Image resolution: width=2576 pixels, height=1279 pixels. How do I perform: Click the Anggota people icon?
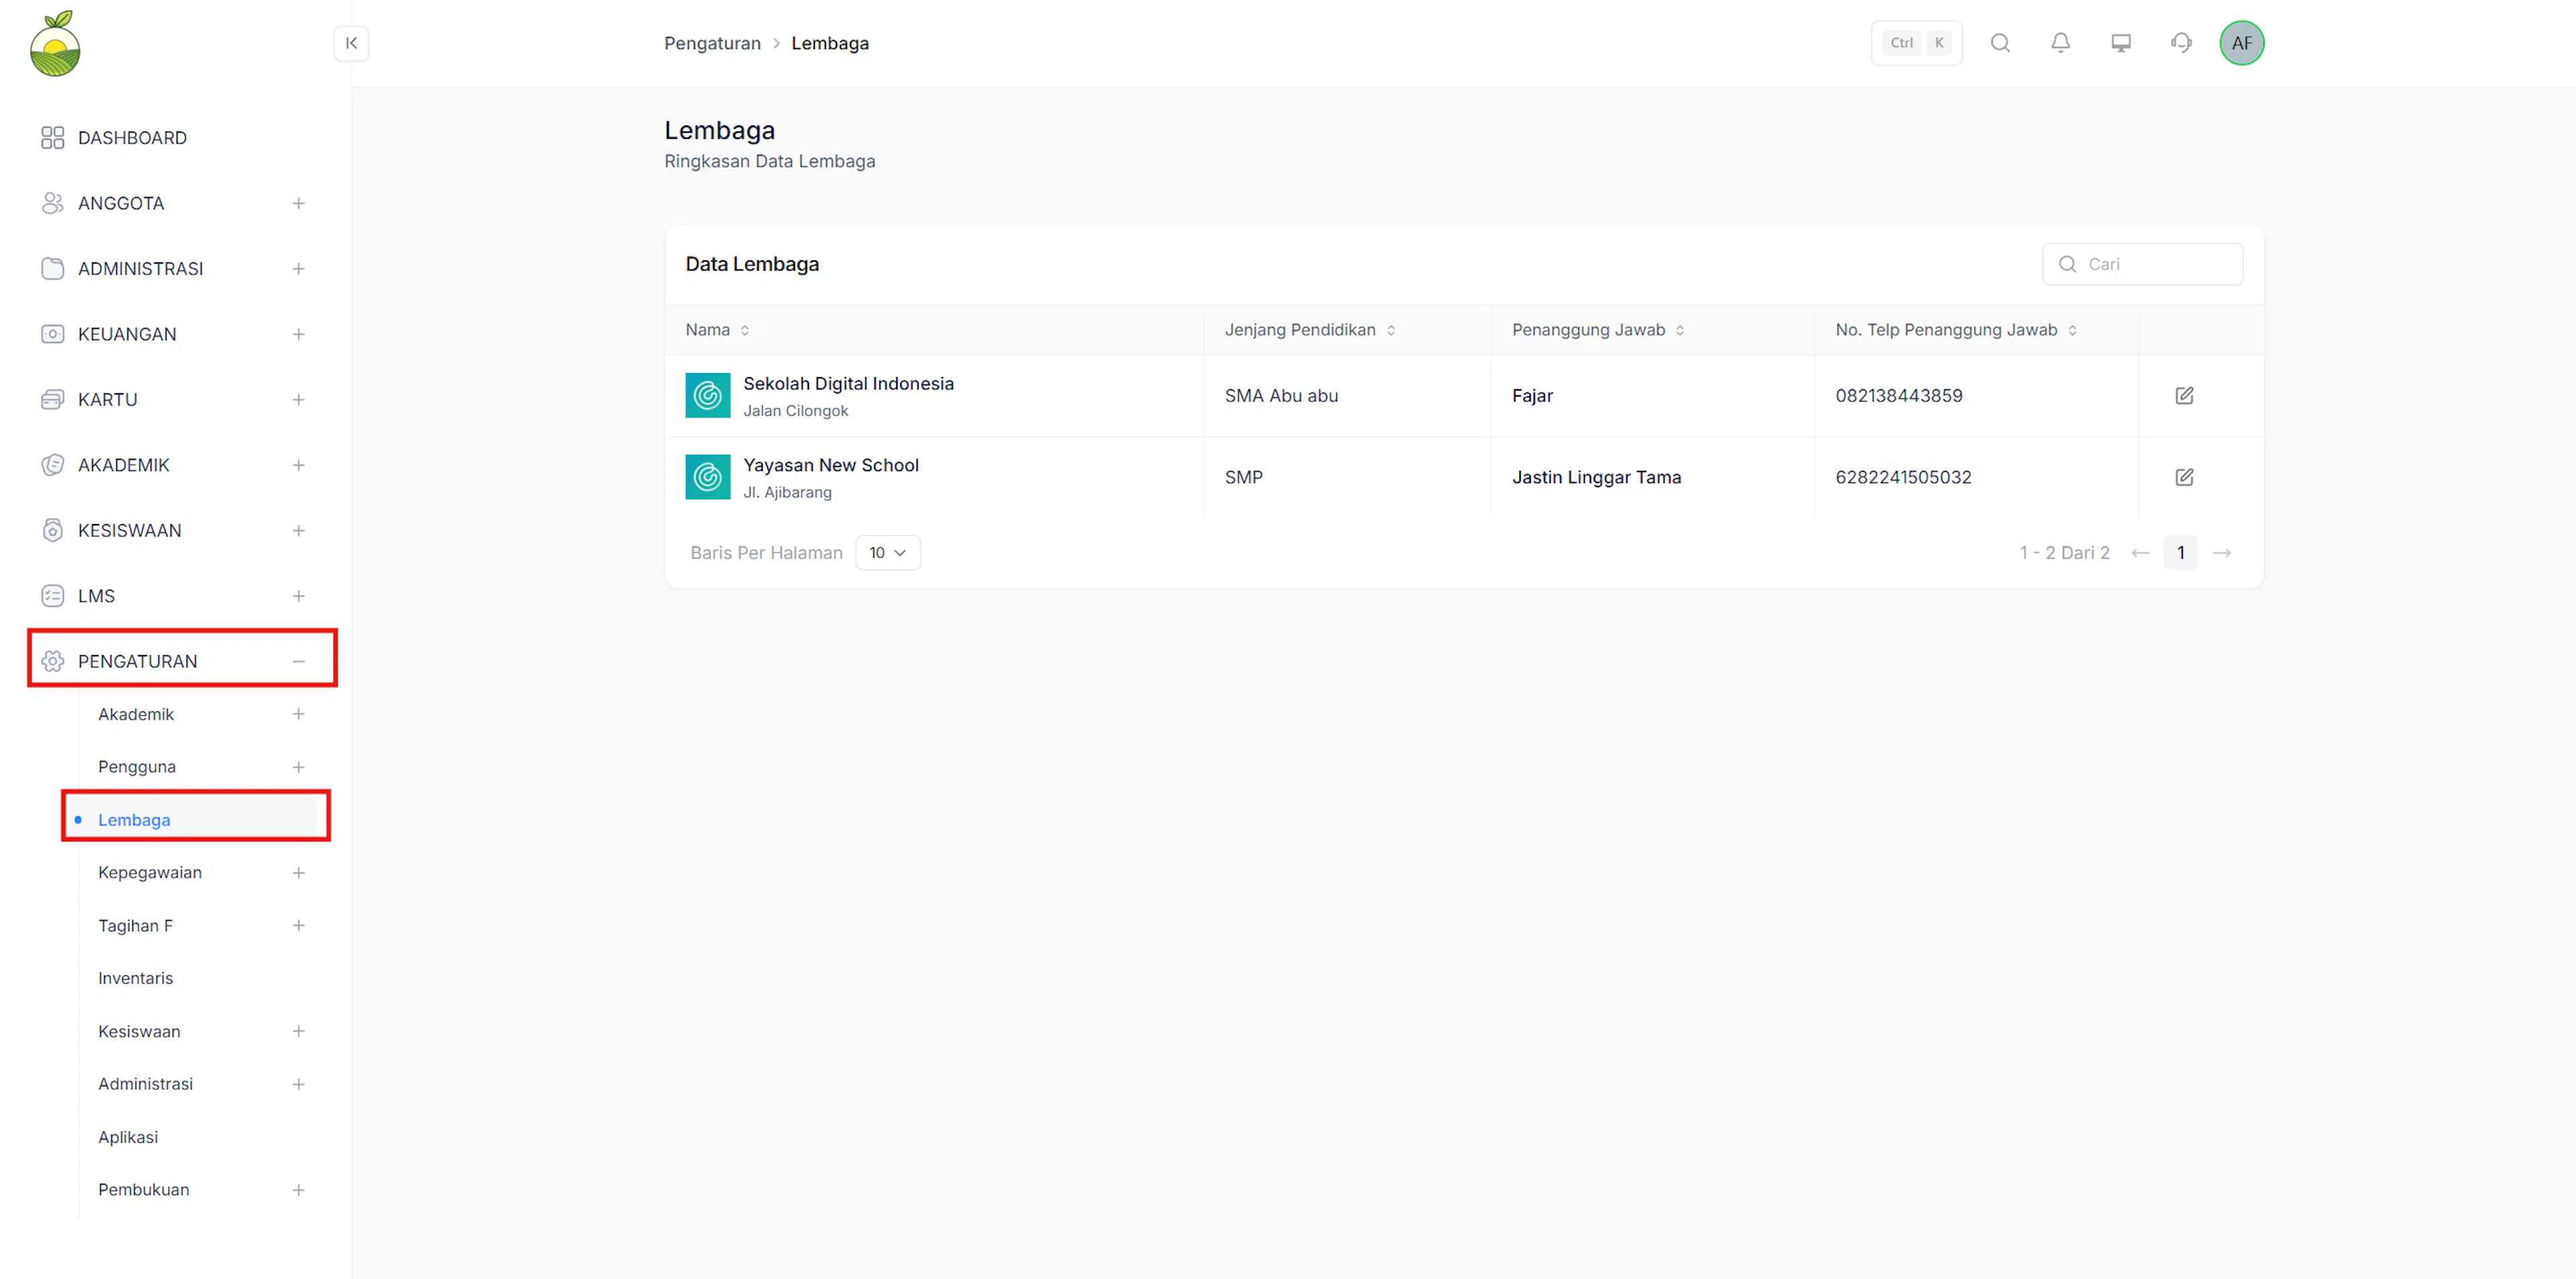coord(53,203)
